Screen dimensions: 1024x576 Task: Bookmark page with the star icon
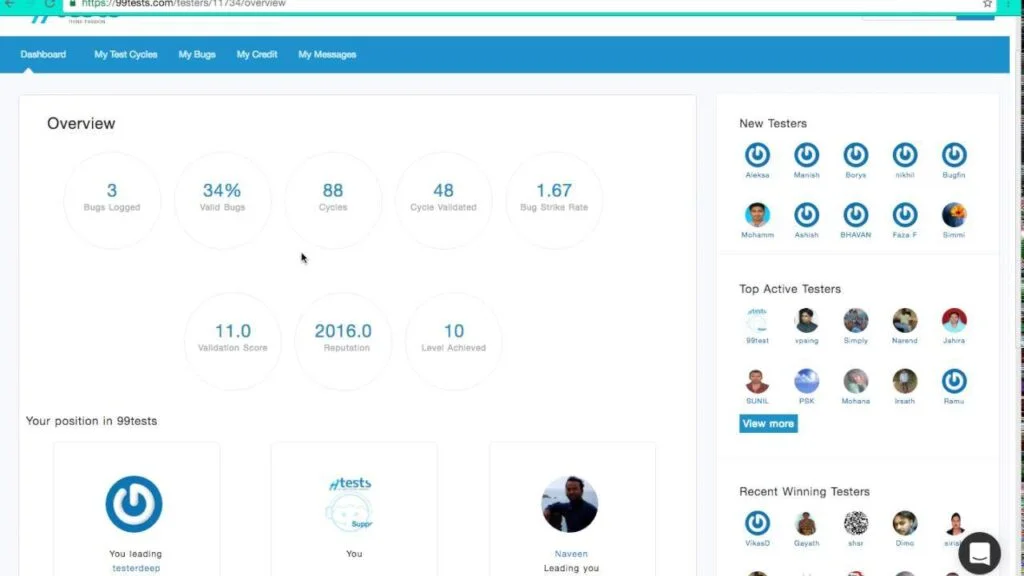pyautogui.click(x=987, y=4)
